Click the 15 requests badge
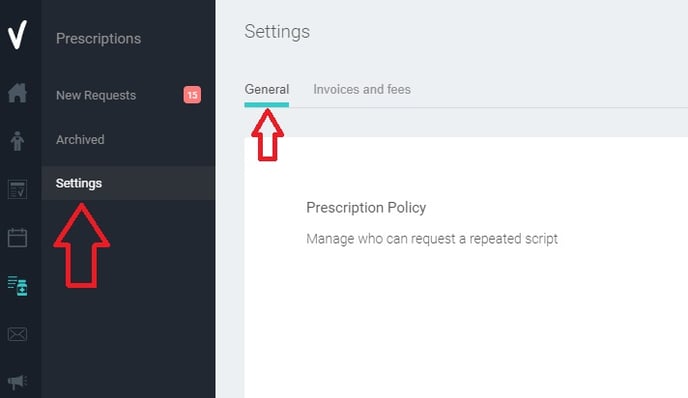Screen dimensions: 688x398 (x=192, y=95)
